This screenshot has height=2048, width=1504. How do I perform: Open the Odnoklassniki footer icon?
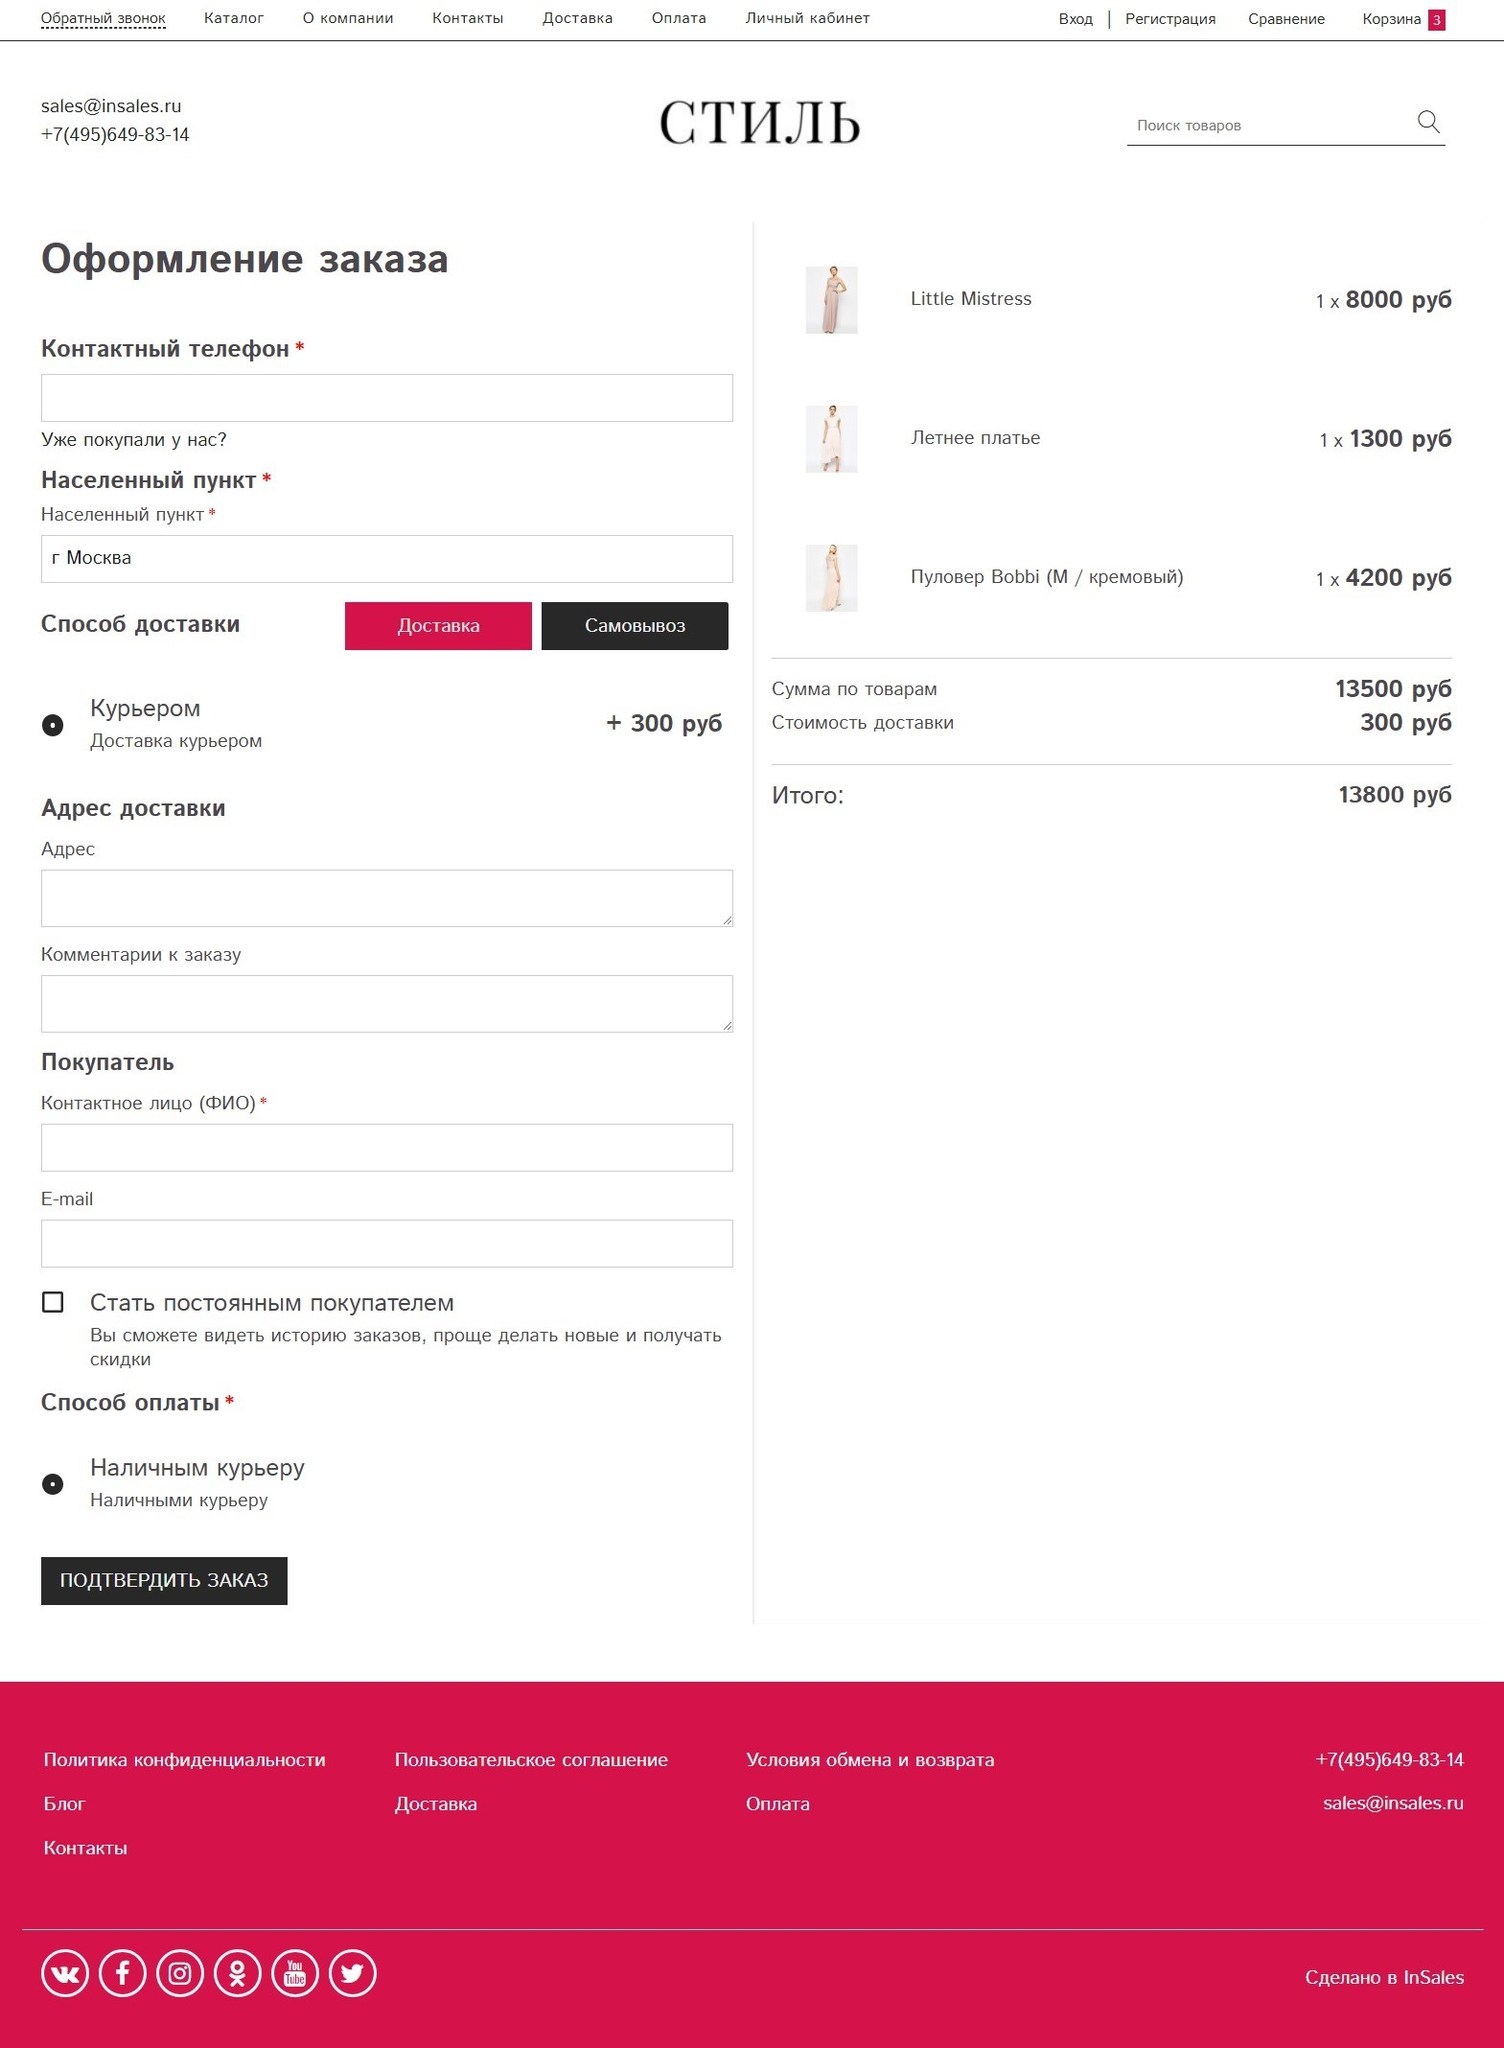pyautogui.click(x=238, y=1973)
